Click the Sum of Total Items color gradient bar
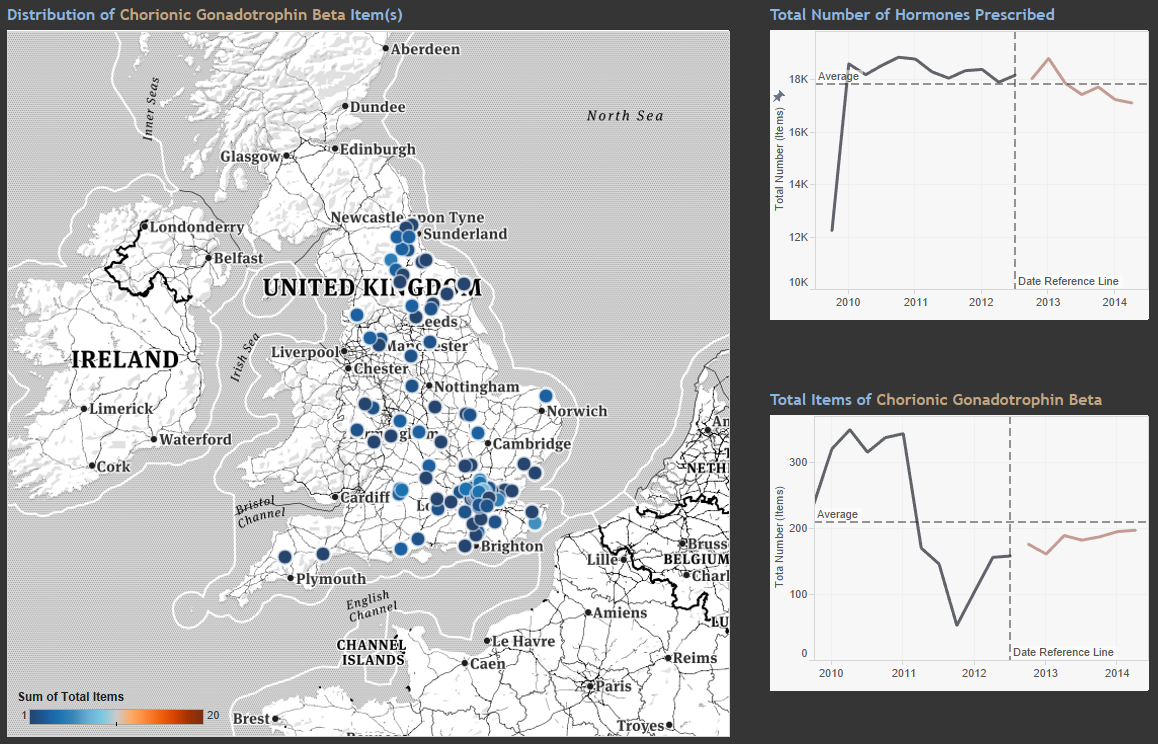The width and height of the screenshot is (1158, 744). [x=117, y=716]
